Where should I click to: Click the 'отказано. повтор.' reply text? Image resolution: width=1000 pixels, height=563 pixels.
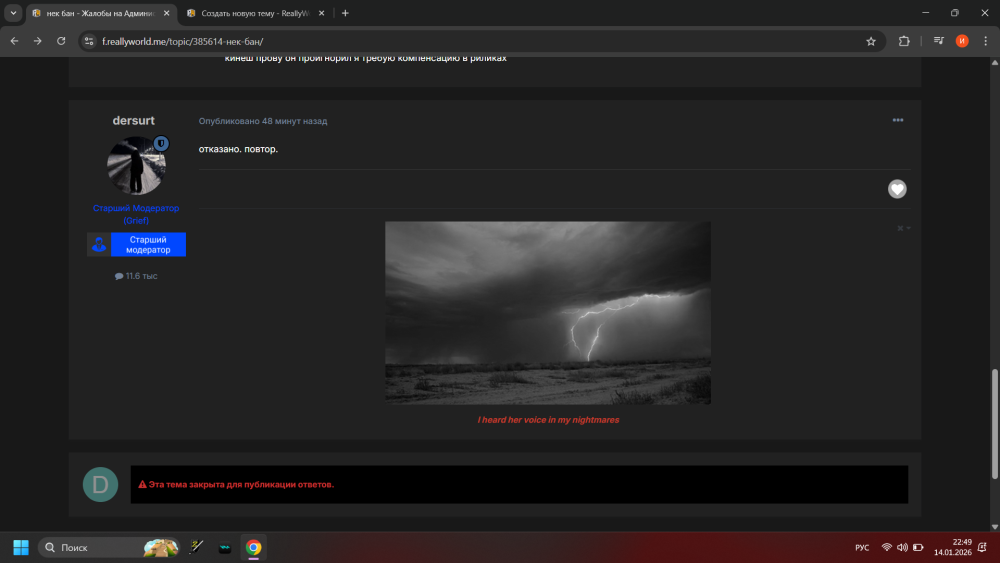click(238, 149)
